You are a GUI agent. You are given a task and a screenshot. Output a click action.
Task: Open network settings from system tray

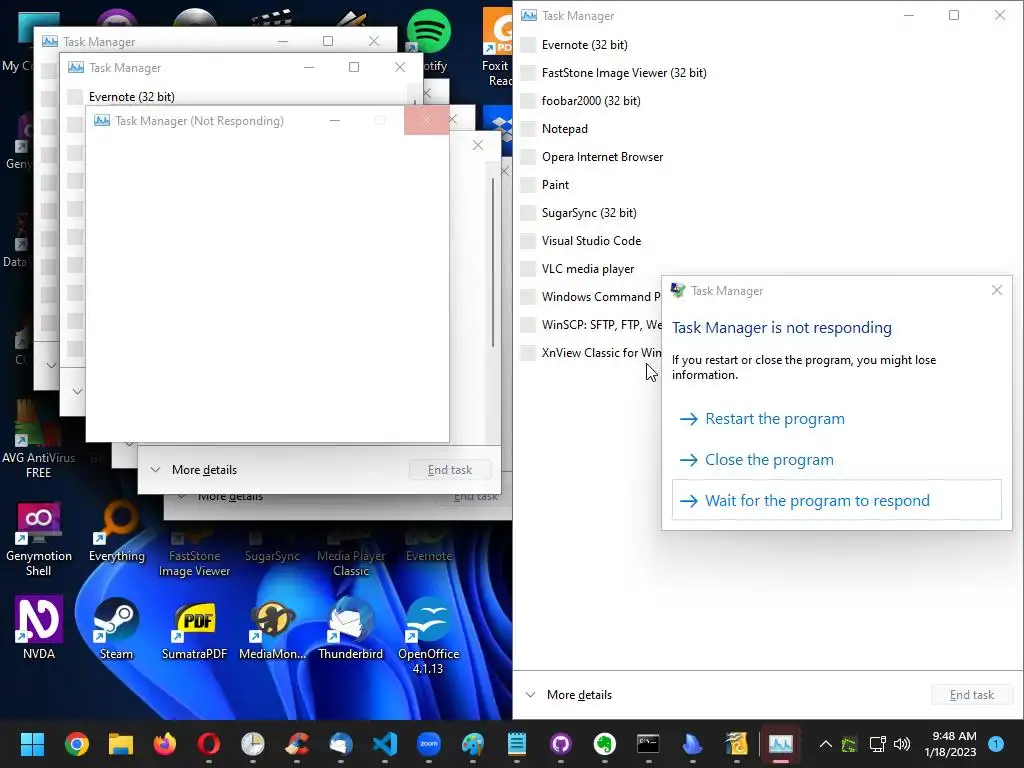(878, 744)
